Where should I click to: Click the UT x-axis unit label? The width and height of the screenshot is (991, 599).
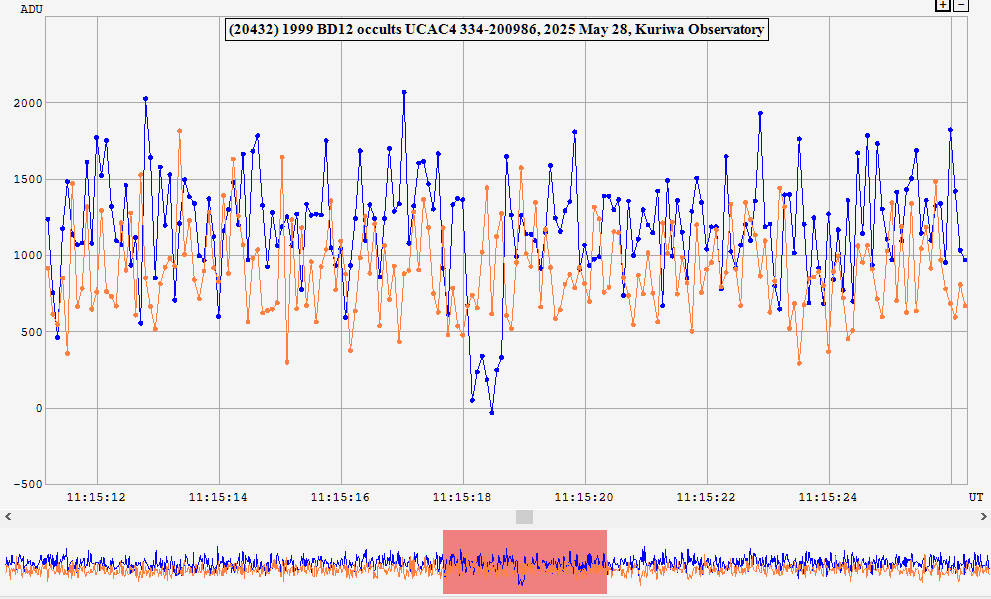[975, 497]
